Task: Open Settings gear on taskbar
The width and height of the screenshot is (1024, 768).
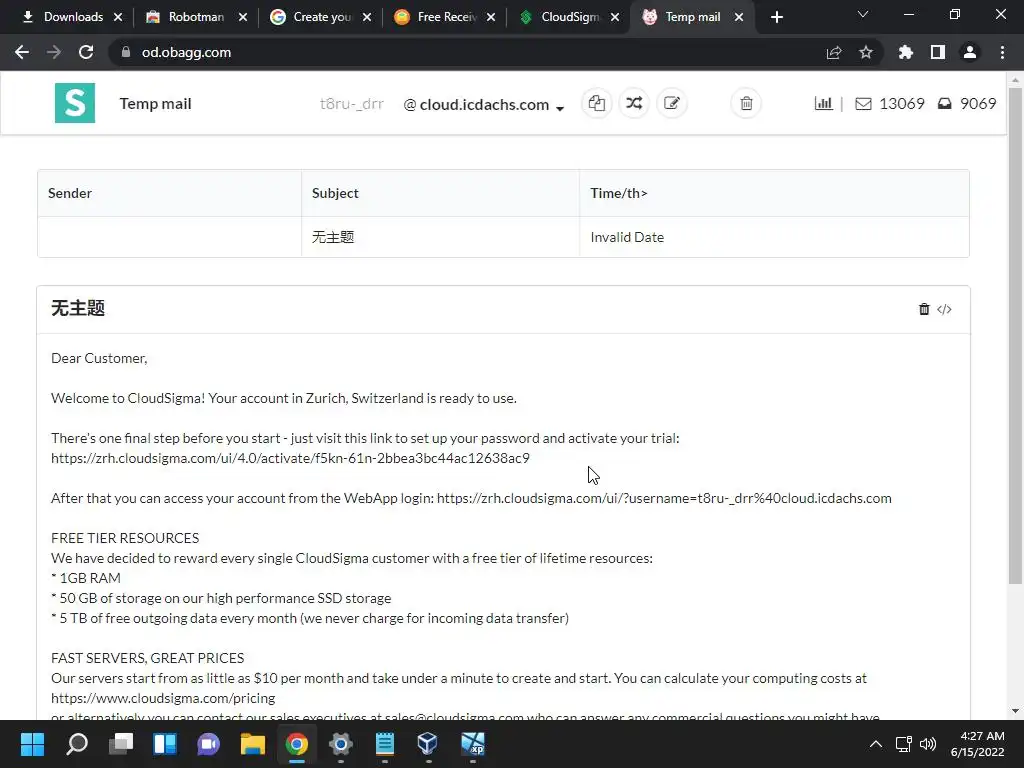Action: [x=340, y=744]
